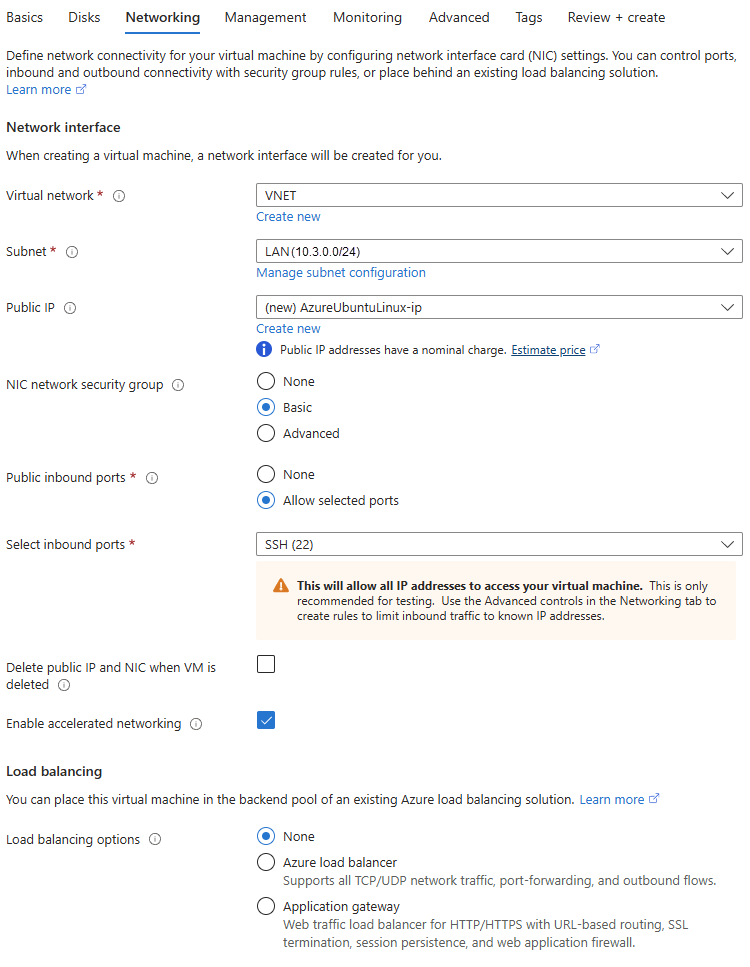
Task: Click the Load balancing options info icon
Action: pos(155,840)
